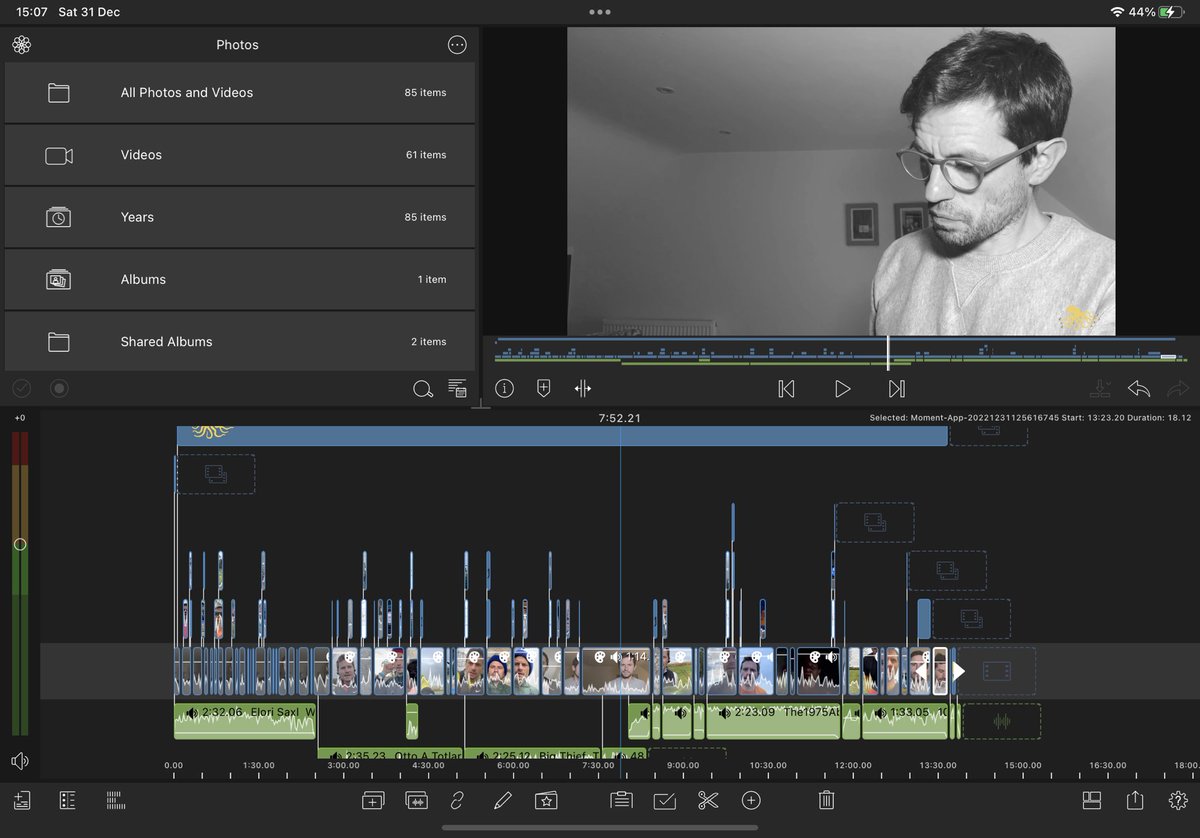
Task: Undo the last action
Action: click(x=1139, y=389)
